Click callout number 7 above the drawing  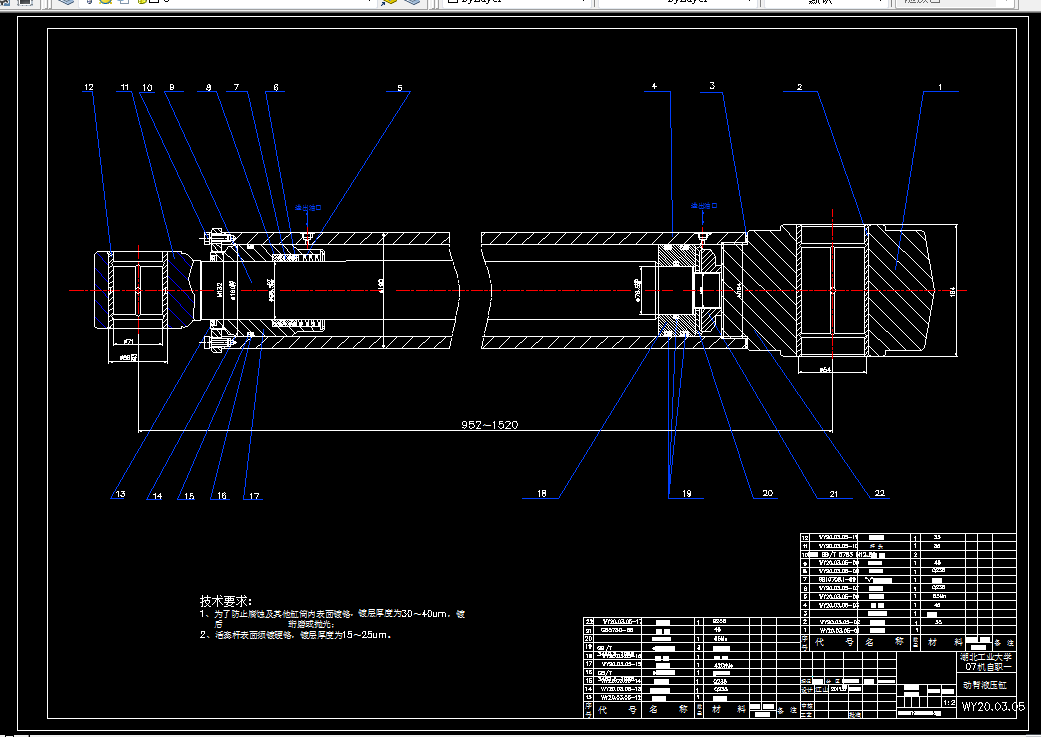236,87
